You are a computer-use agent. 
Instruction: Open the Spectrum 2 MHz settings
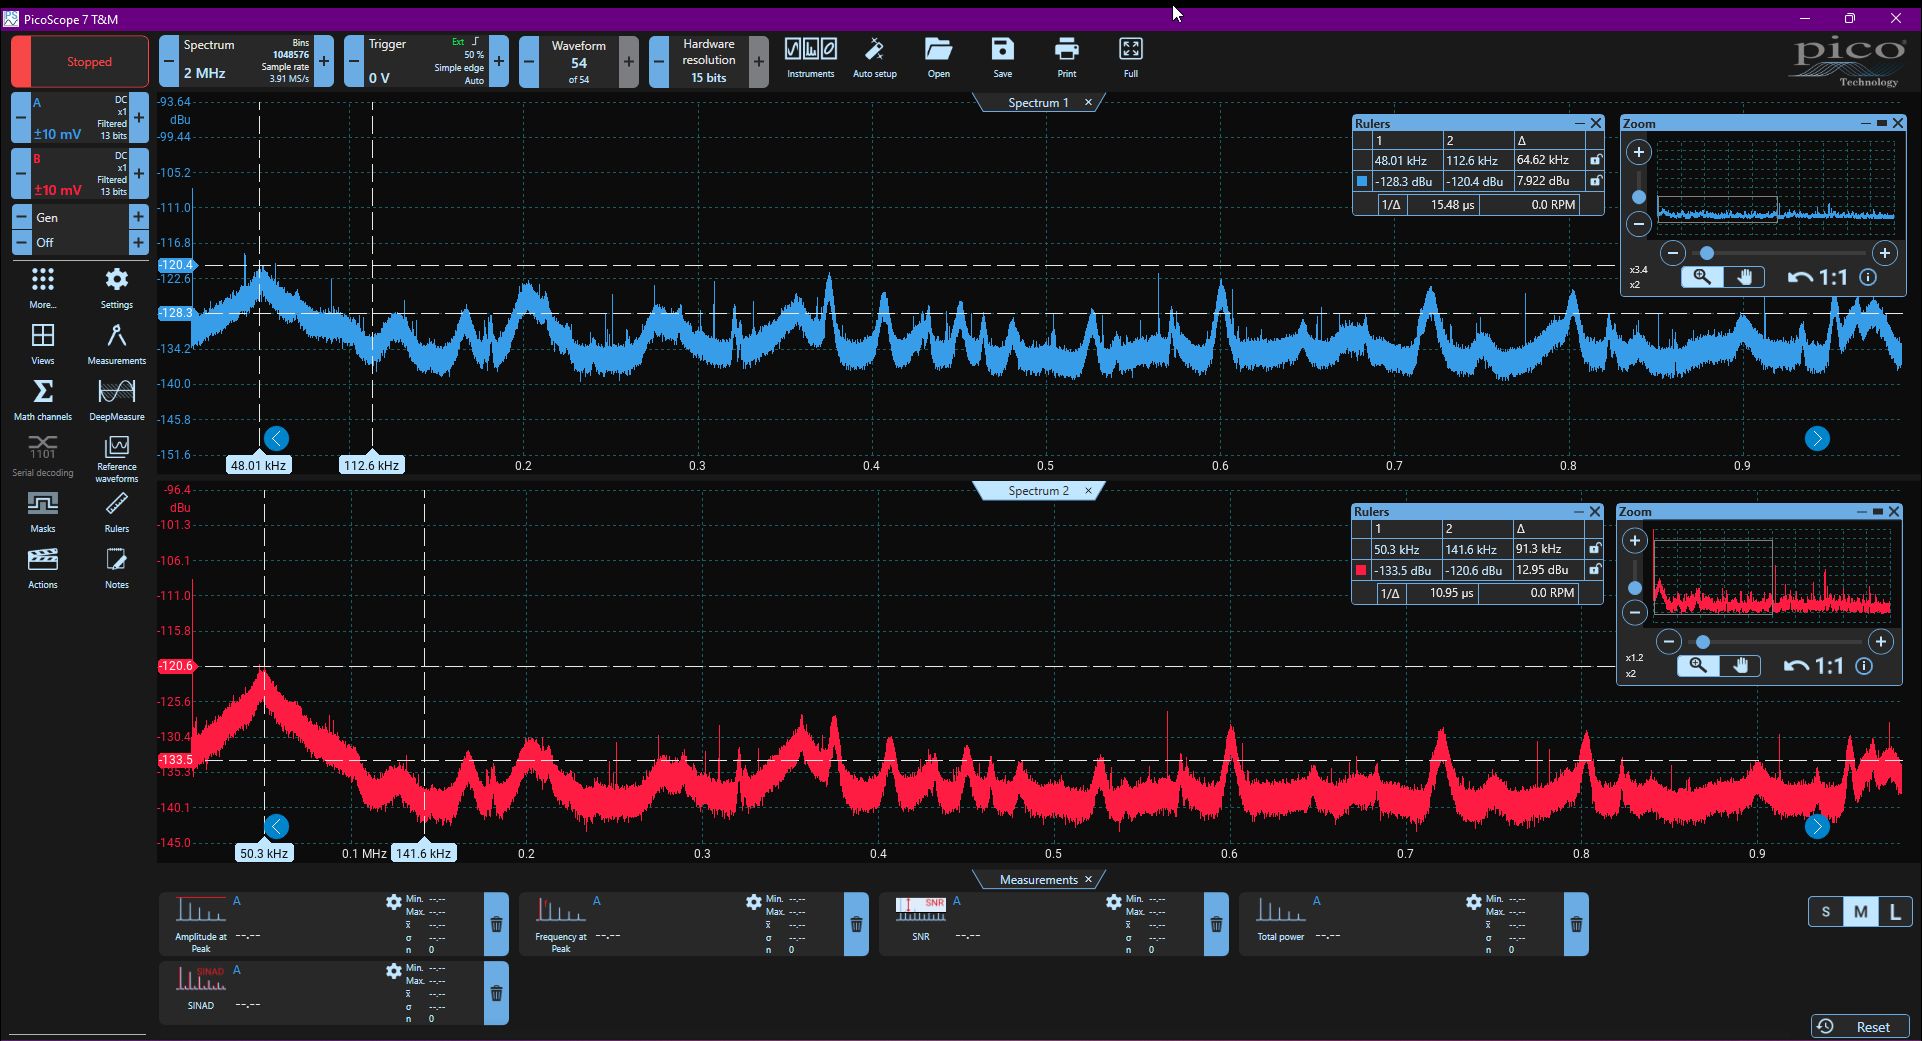pyautogui.click(x=247, y=61)
